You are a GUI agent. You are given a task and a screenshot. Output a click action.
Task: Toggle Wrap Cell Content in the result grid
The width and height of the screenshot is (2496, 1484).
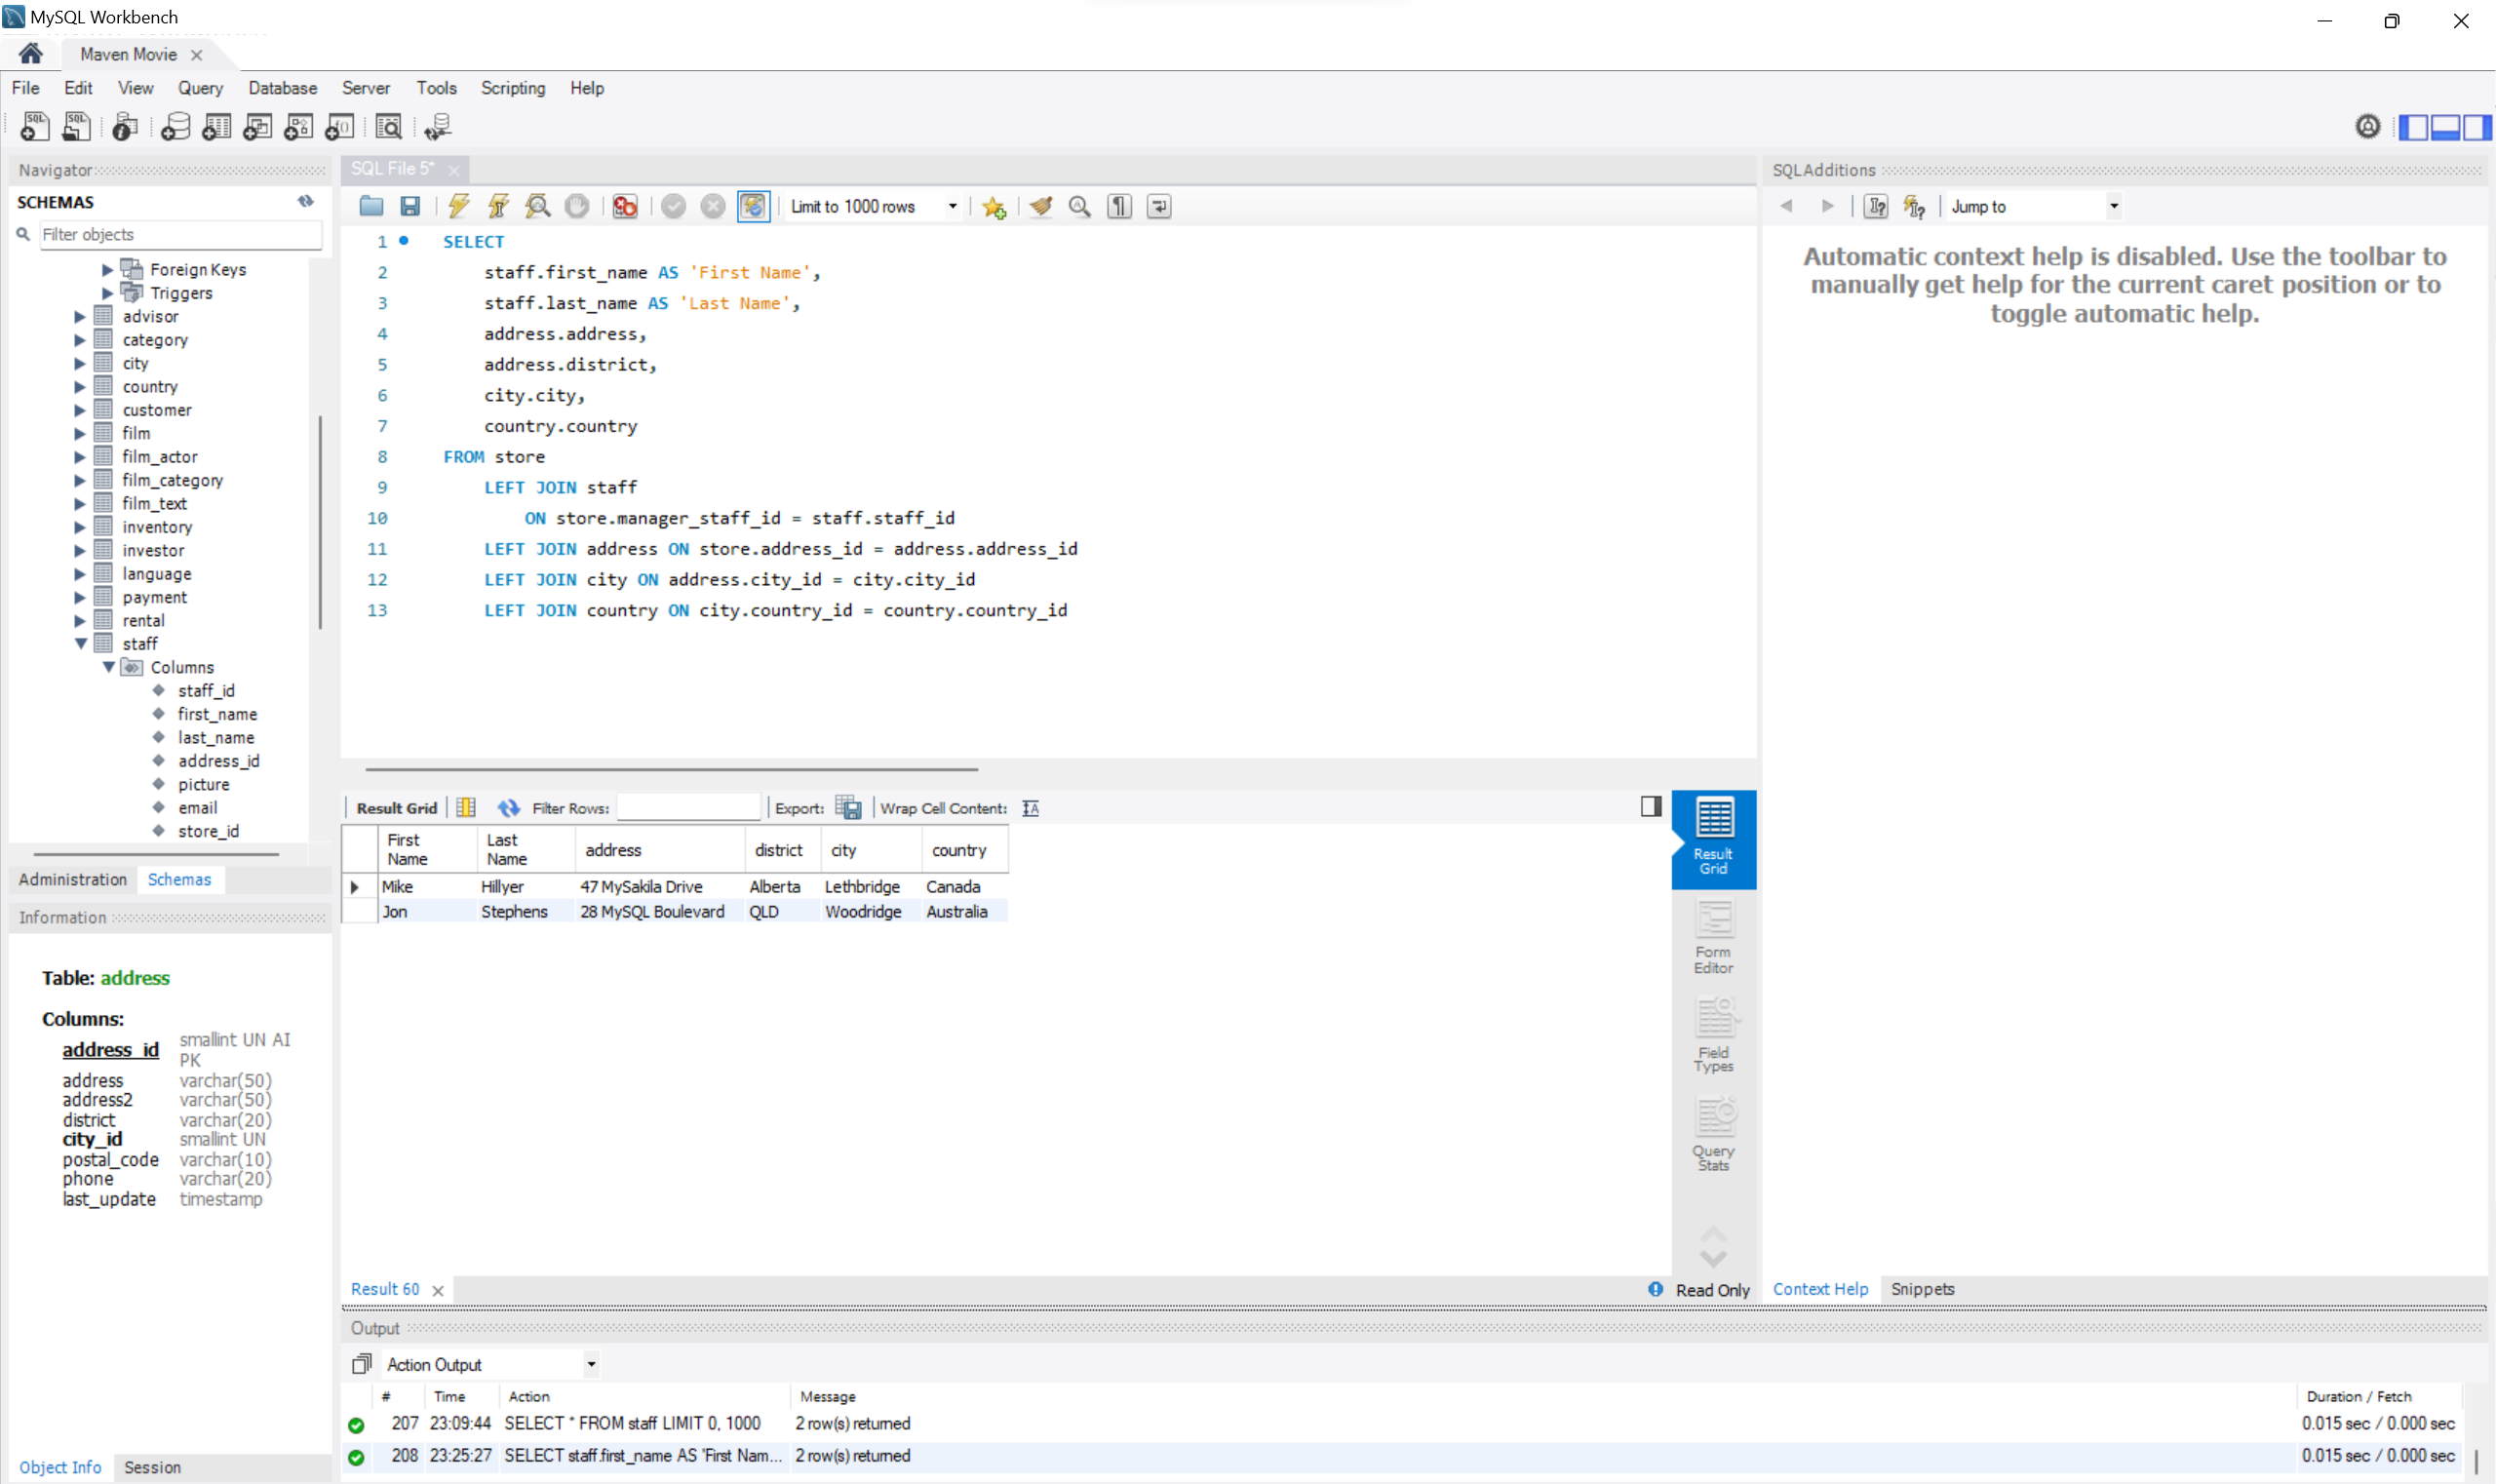coord(1031,807)
